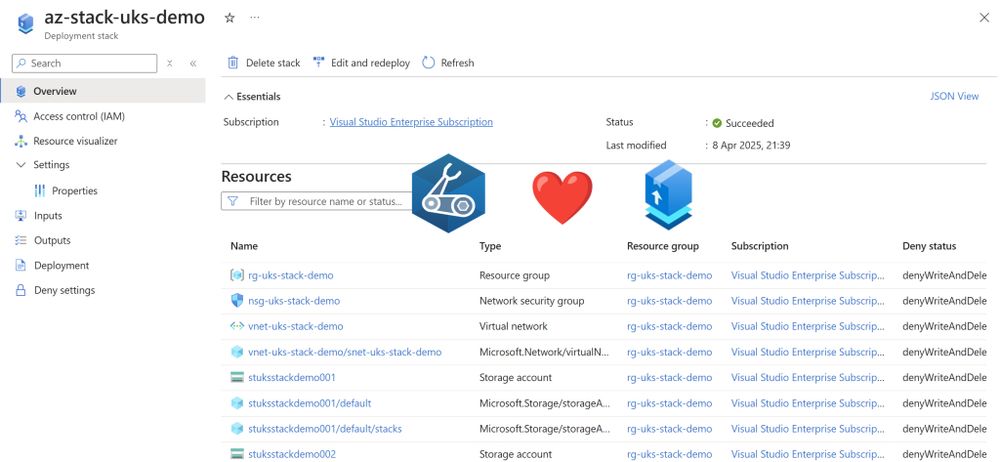Open the Visual Studio Enterprise Subscription essentials link

click(411, 122)
